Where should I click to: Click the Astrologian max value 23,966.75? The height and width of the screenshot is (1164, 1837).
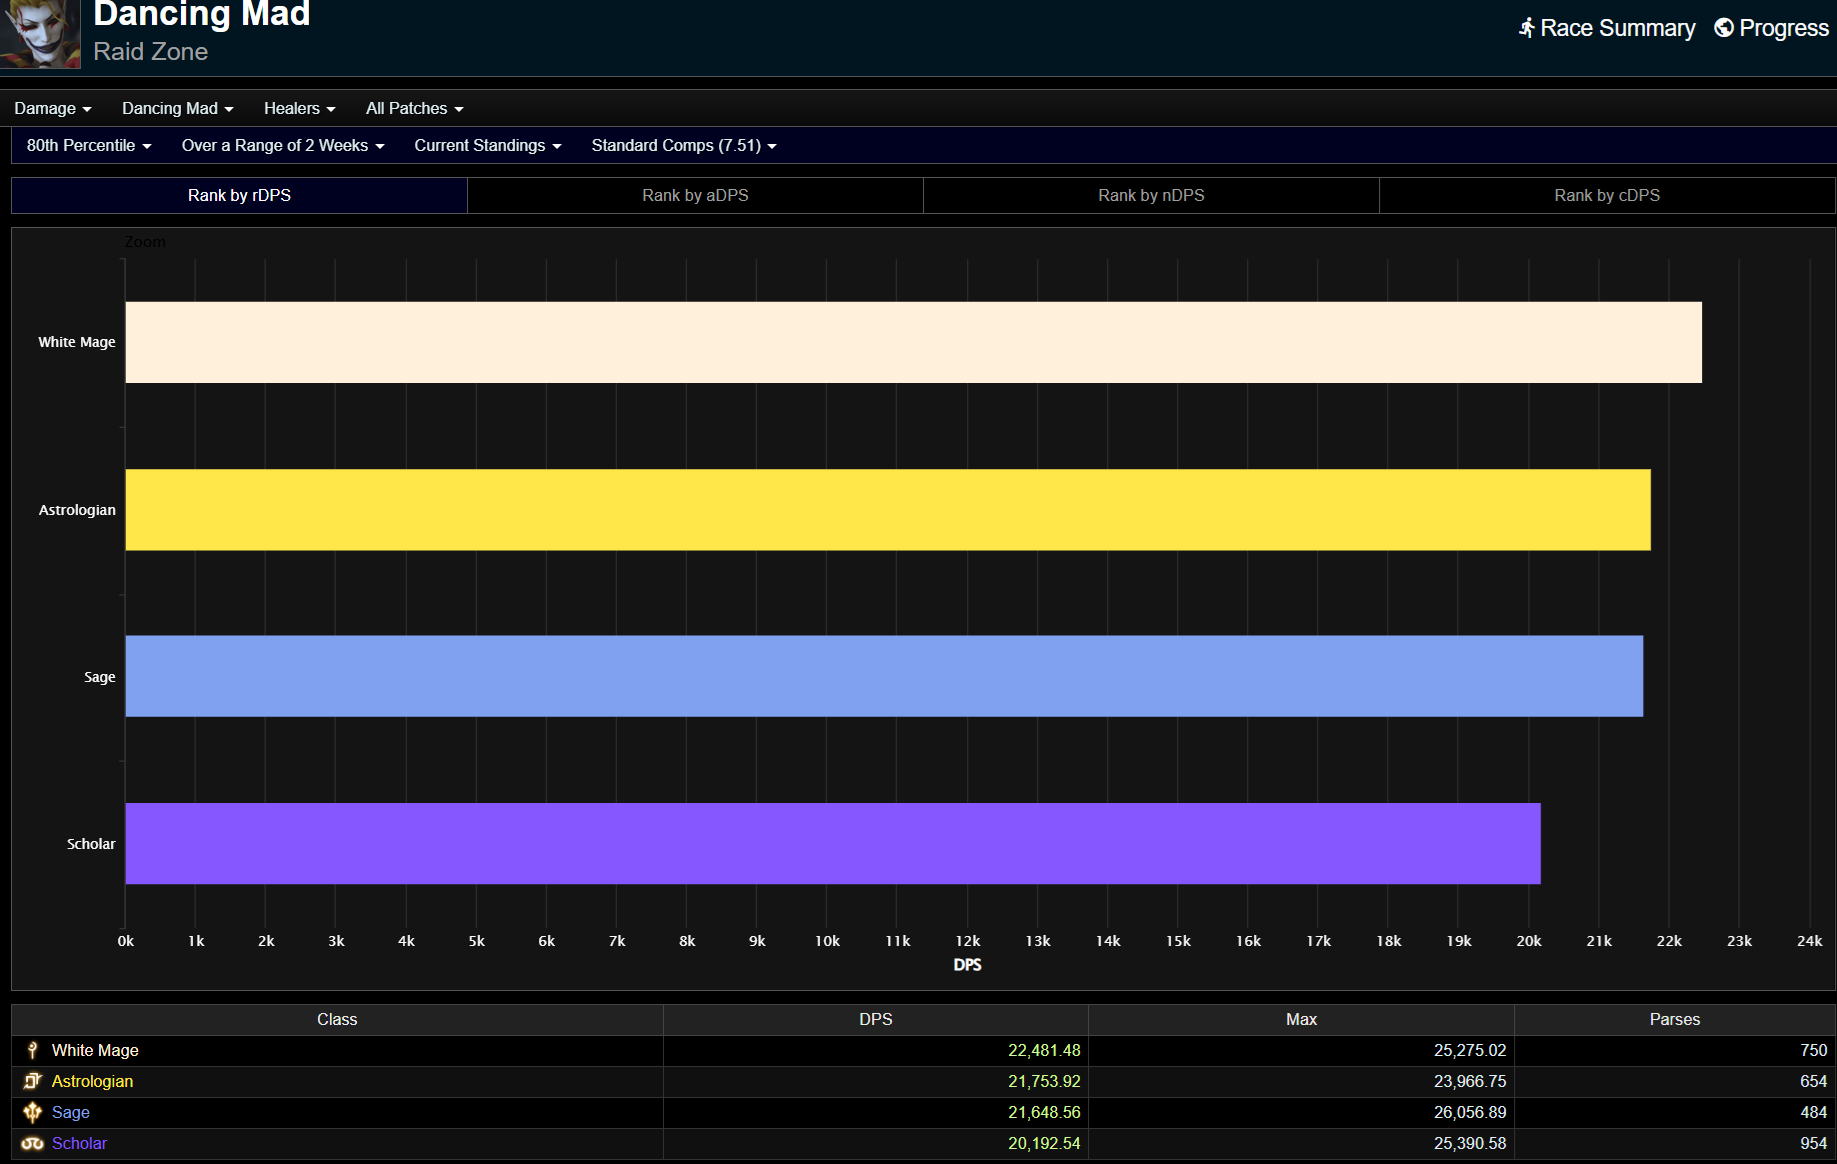tap(1470, 1081)
